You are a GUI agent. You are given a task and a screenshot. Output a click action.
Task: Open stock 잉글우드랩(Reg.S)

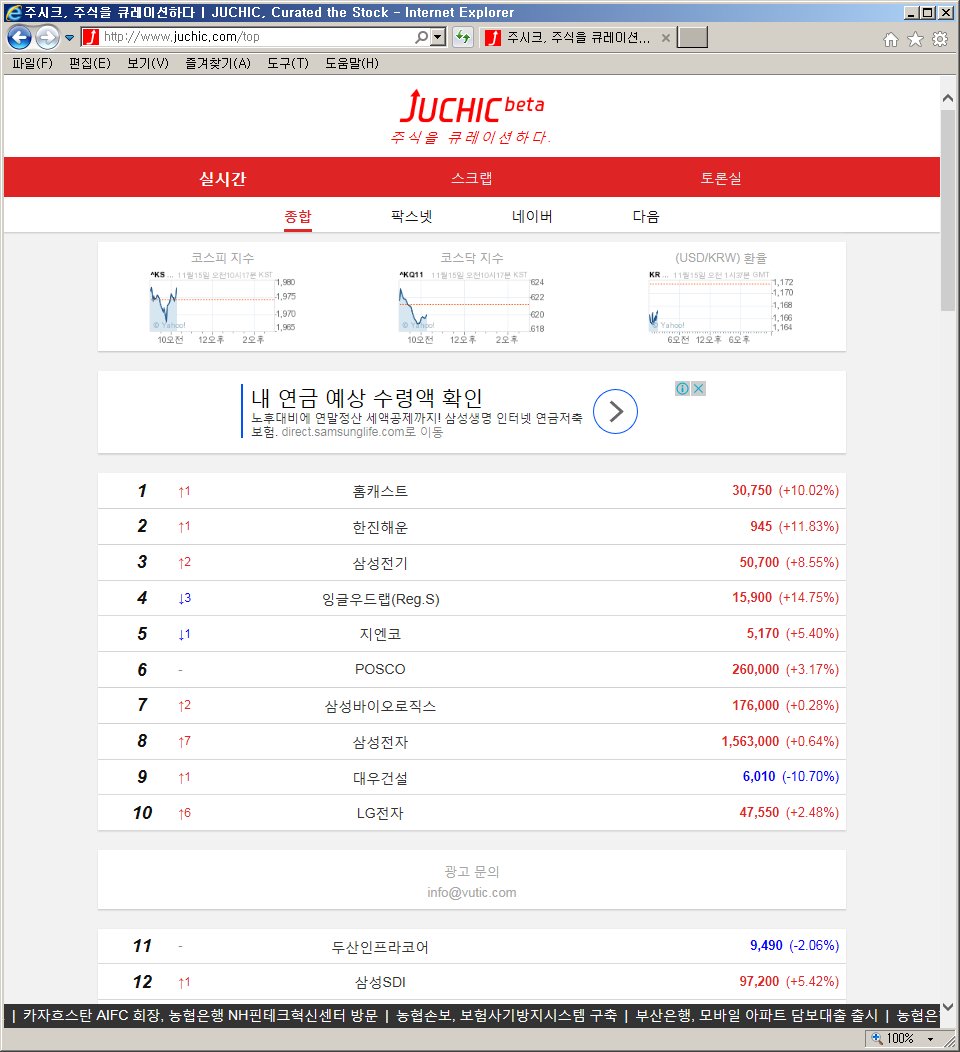[380, 599]
